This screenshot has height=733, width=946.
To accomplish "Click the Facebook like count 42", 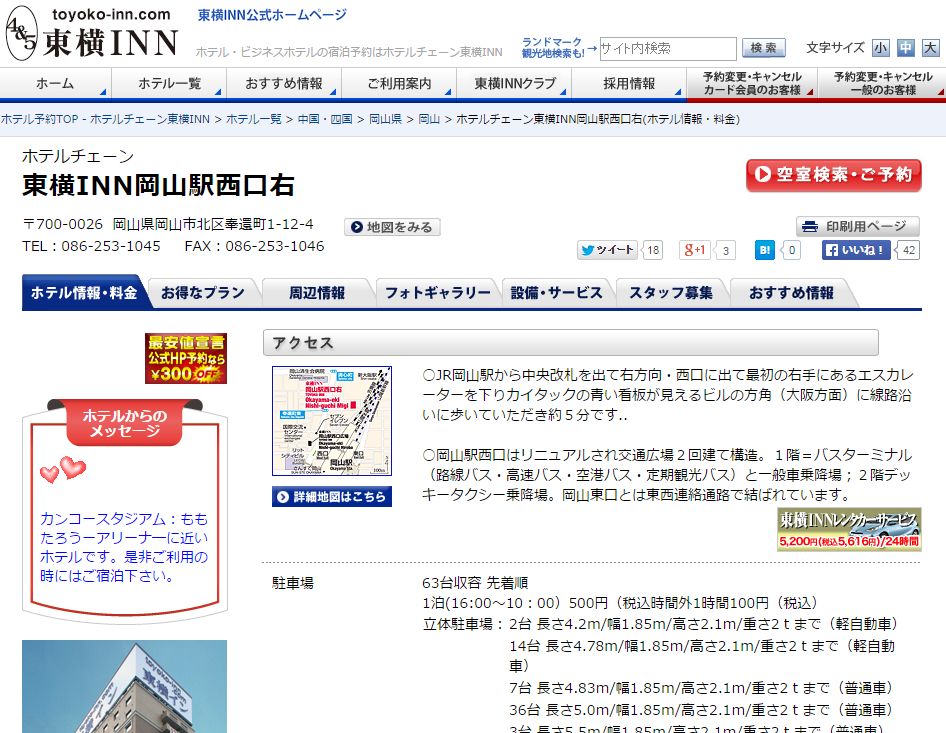I will point(909,250).
